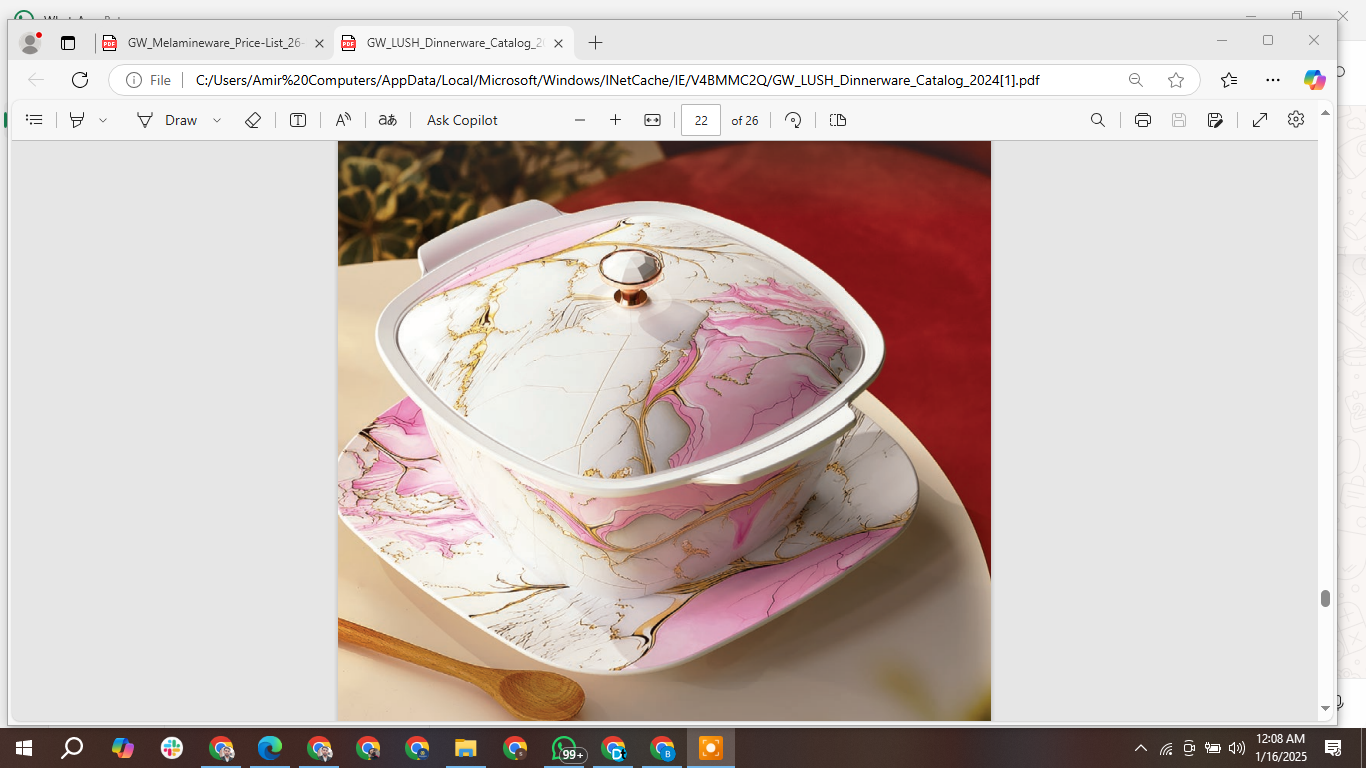Refresh the current page
Viewport: 1366px width, 768px height.
pos(80,80)
